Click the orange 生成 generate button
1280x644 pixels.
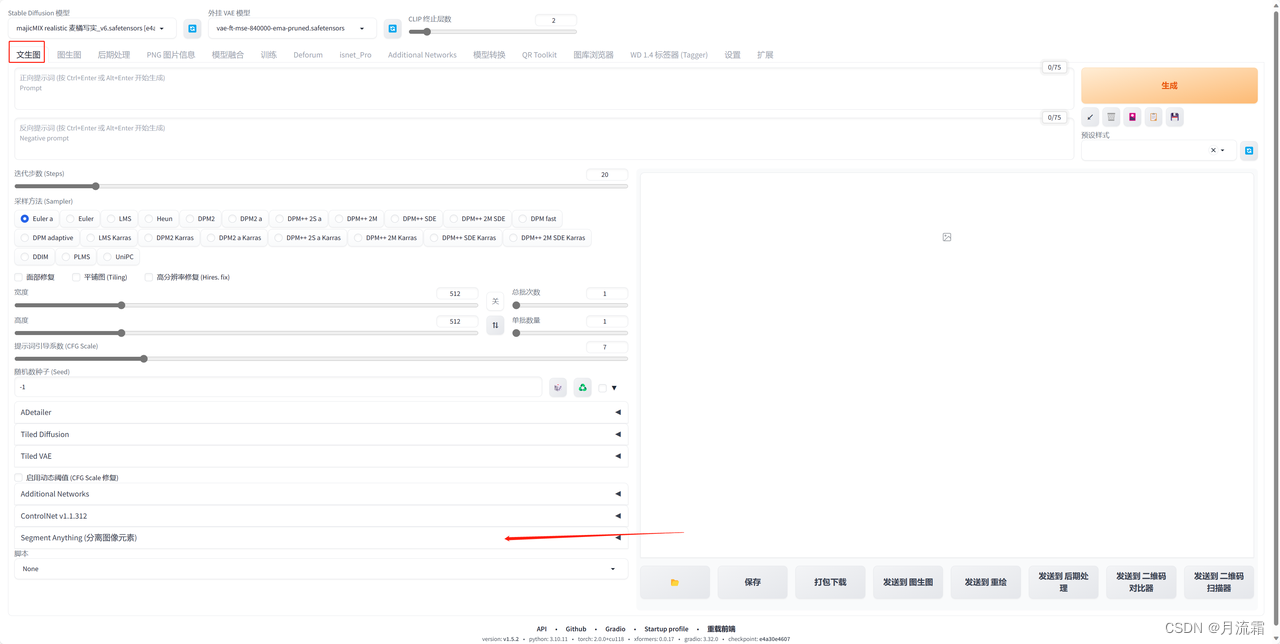pos(1169,86)
